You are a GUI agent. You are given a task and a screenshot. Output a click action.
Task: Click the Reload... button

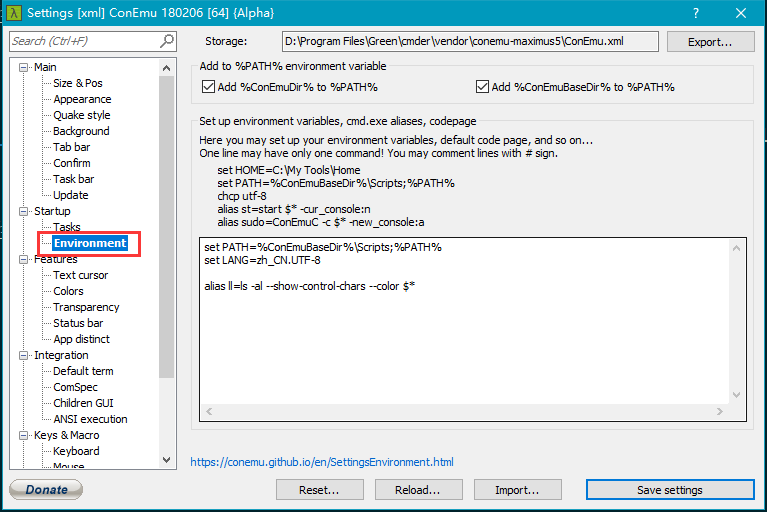(418, 490)
